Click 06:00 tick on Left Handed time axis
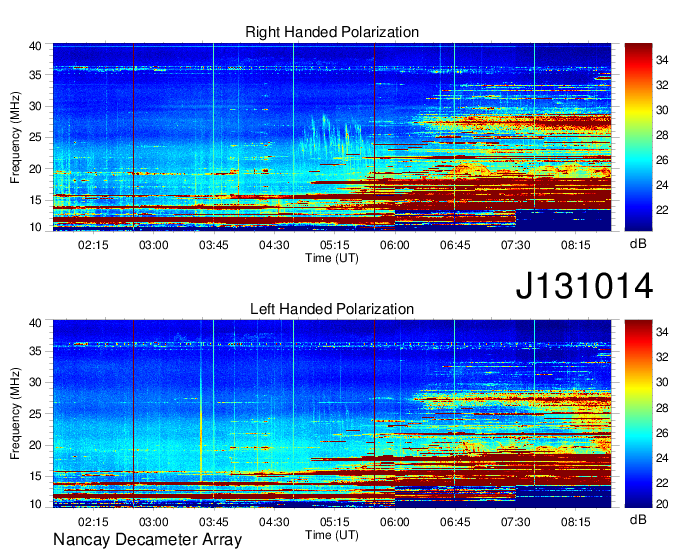This screenshot has height=552, width=680. [x=395, y=522]
